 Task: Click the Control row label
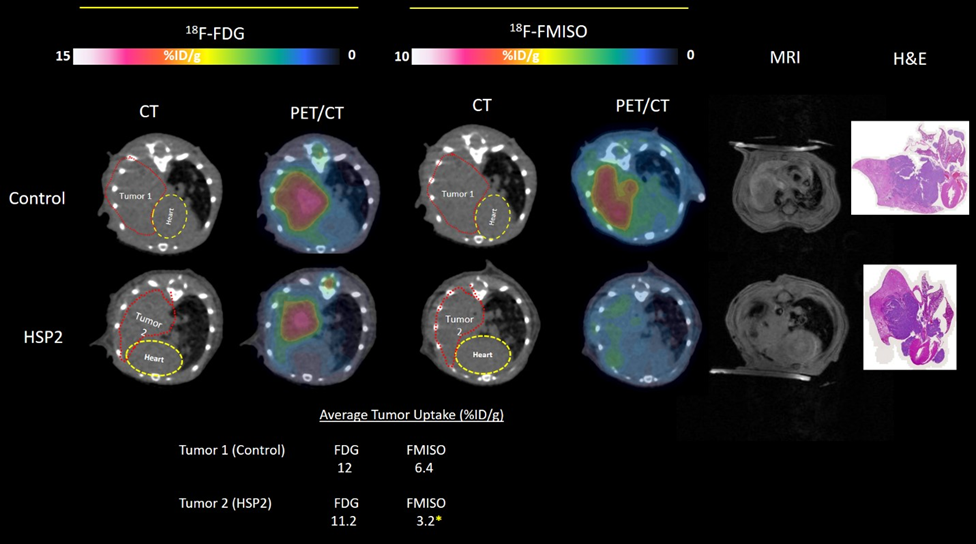[37, 198]
